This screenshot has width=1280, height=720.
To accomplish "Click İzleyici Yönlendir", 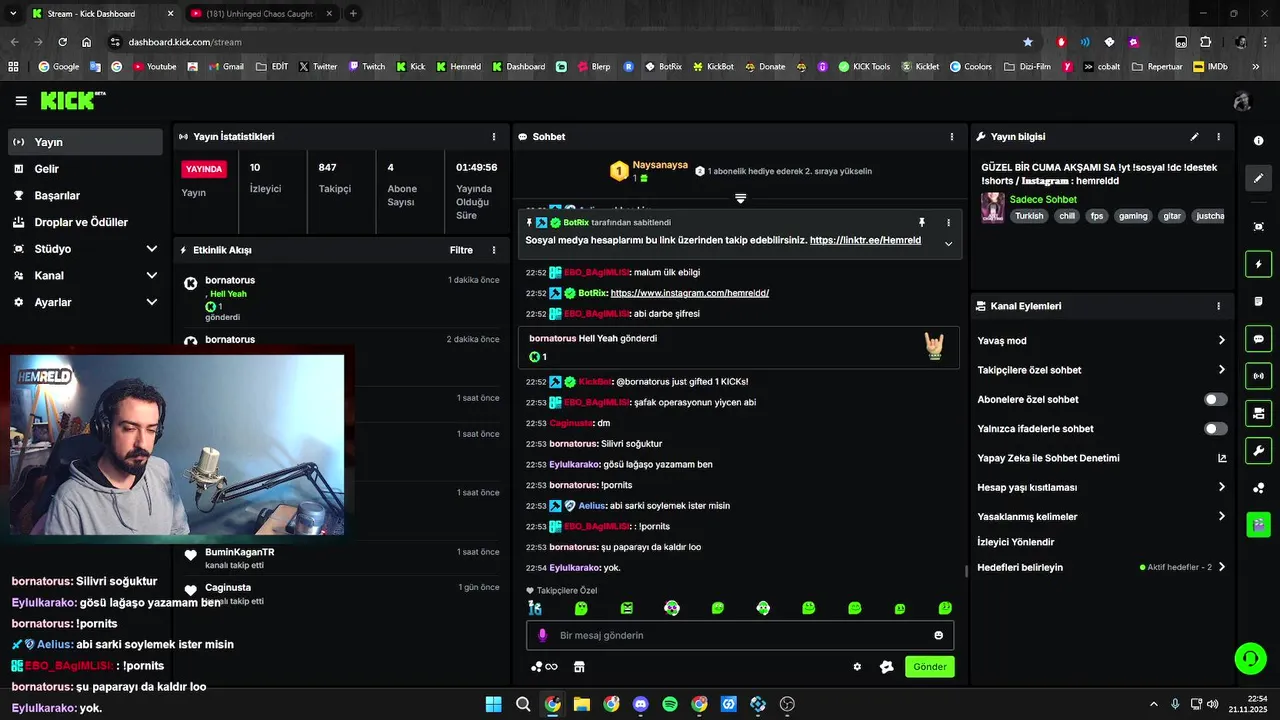I will pos(1015,542).
